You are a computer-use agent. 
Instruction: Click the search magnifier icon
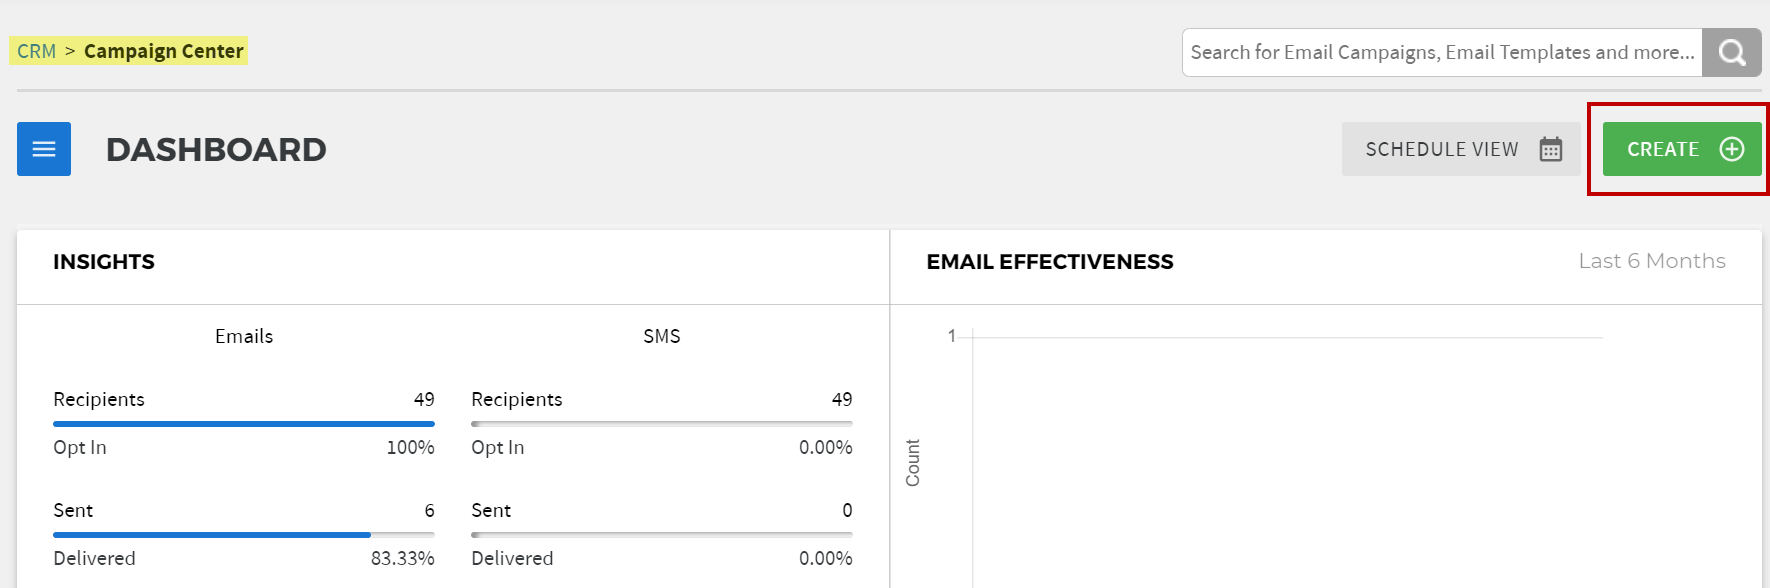pyautogui.click(x=1732, y=52)
